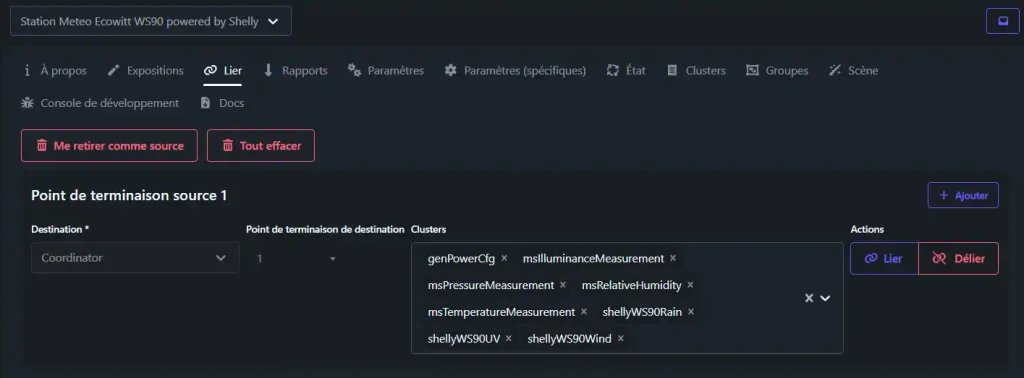This screenshot has width=1024, height=378.
Task: Remove msIlluminanceMeasurement cluster tag
Action: pos(673,259)
